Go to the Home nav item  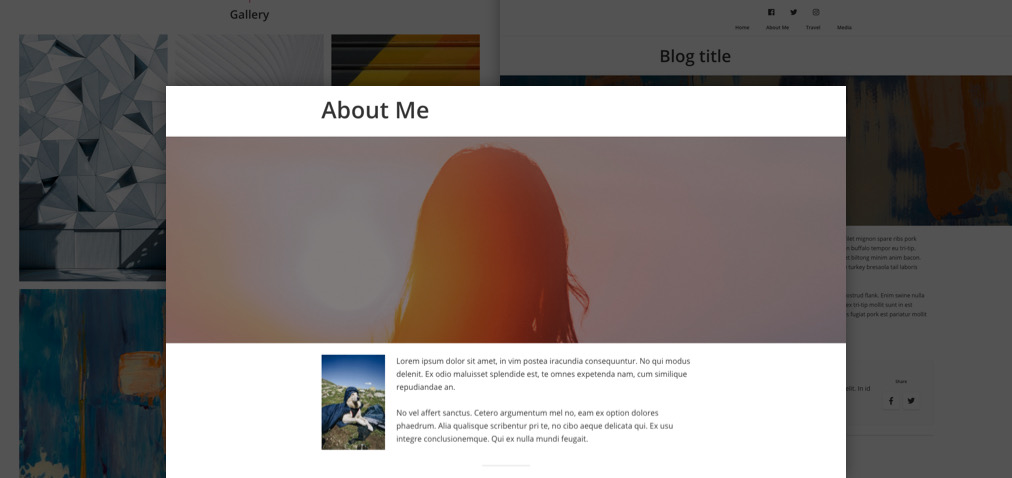(x=742, y=28)
